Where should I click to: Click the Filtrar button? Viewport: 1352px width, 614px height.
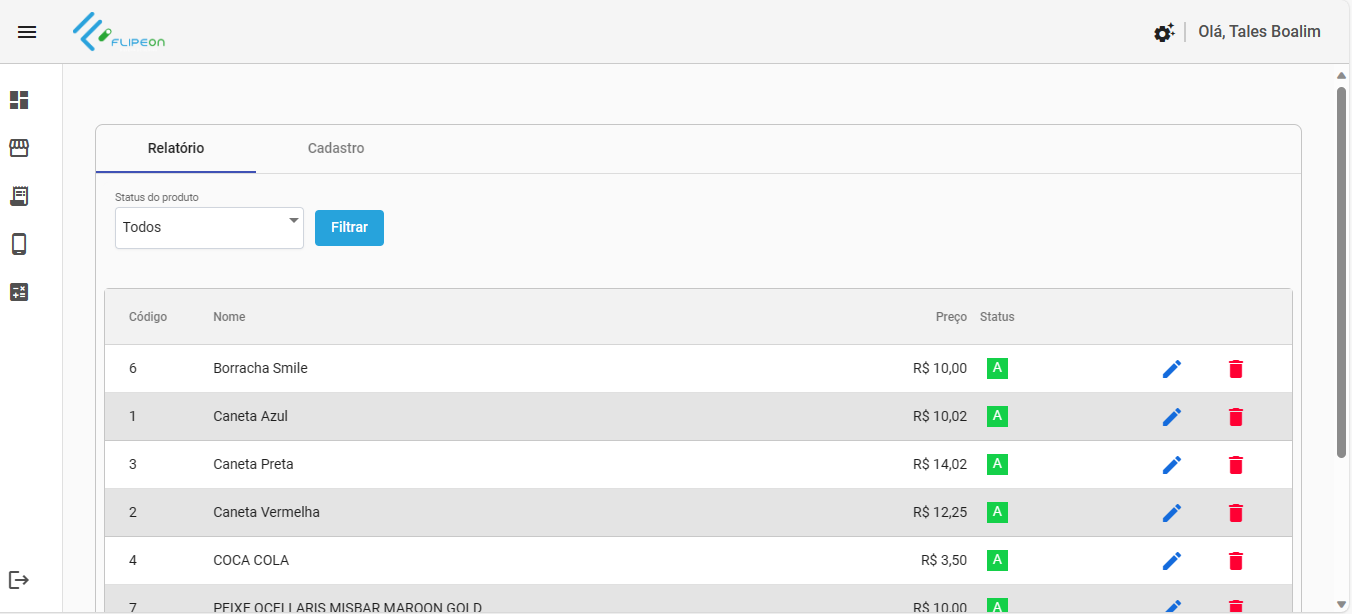(x=349, y=228)
